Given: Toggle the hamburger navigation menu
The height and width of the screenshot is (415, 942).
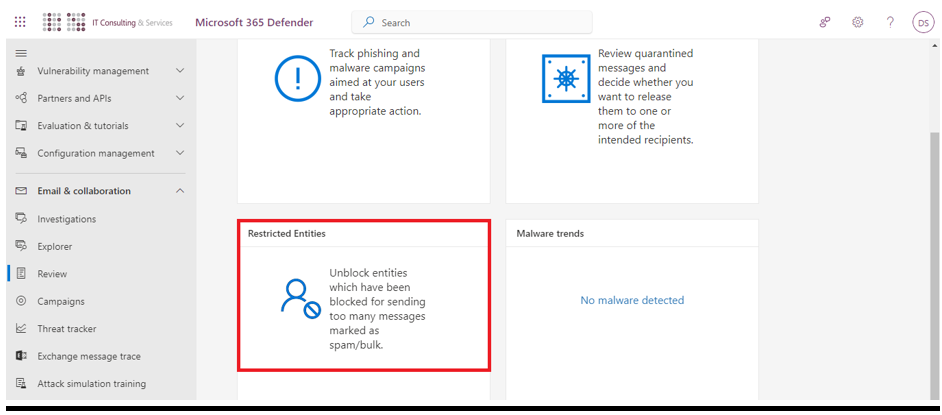Looking at the screenshot, I should [x=21, y=53].
